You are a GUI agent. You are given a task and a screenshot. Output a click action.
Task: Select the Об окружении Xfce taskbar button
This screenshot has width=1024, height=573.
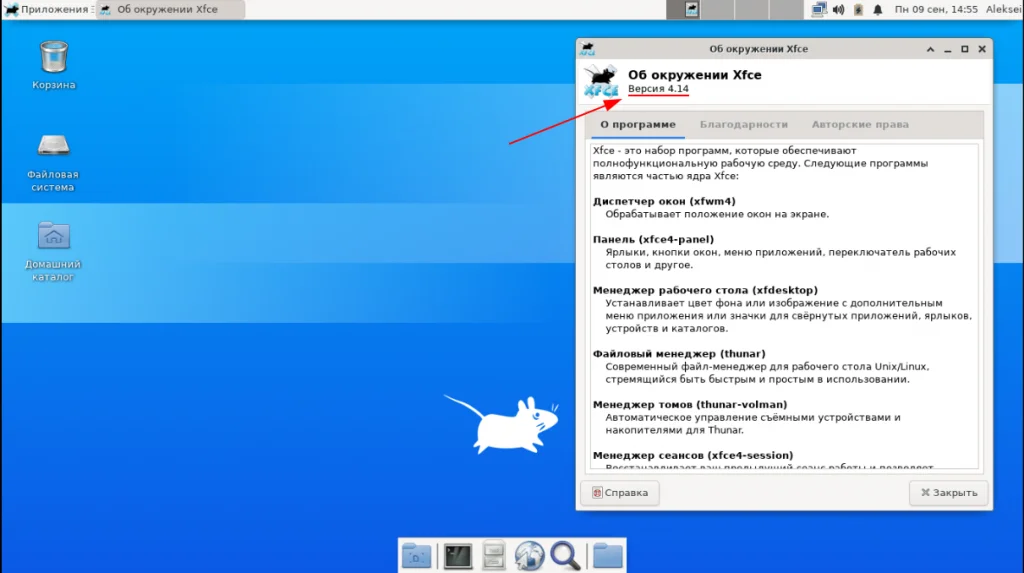(x=170, y=9)
